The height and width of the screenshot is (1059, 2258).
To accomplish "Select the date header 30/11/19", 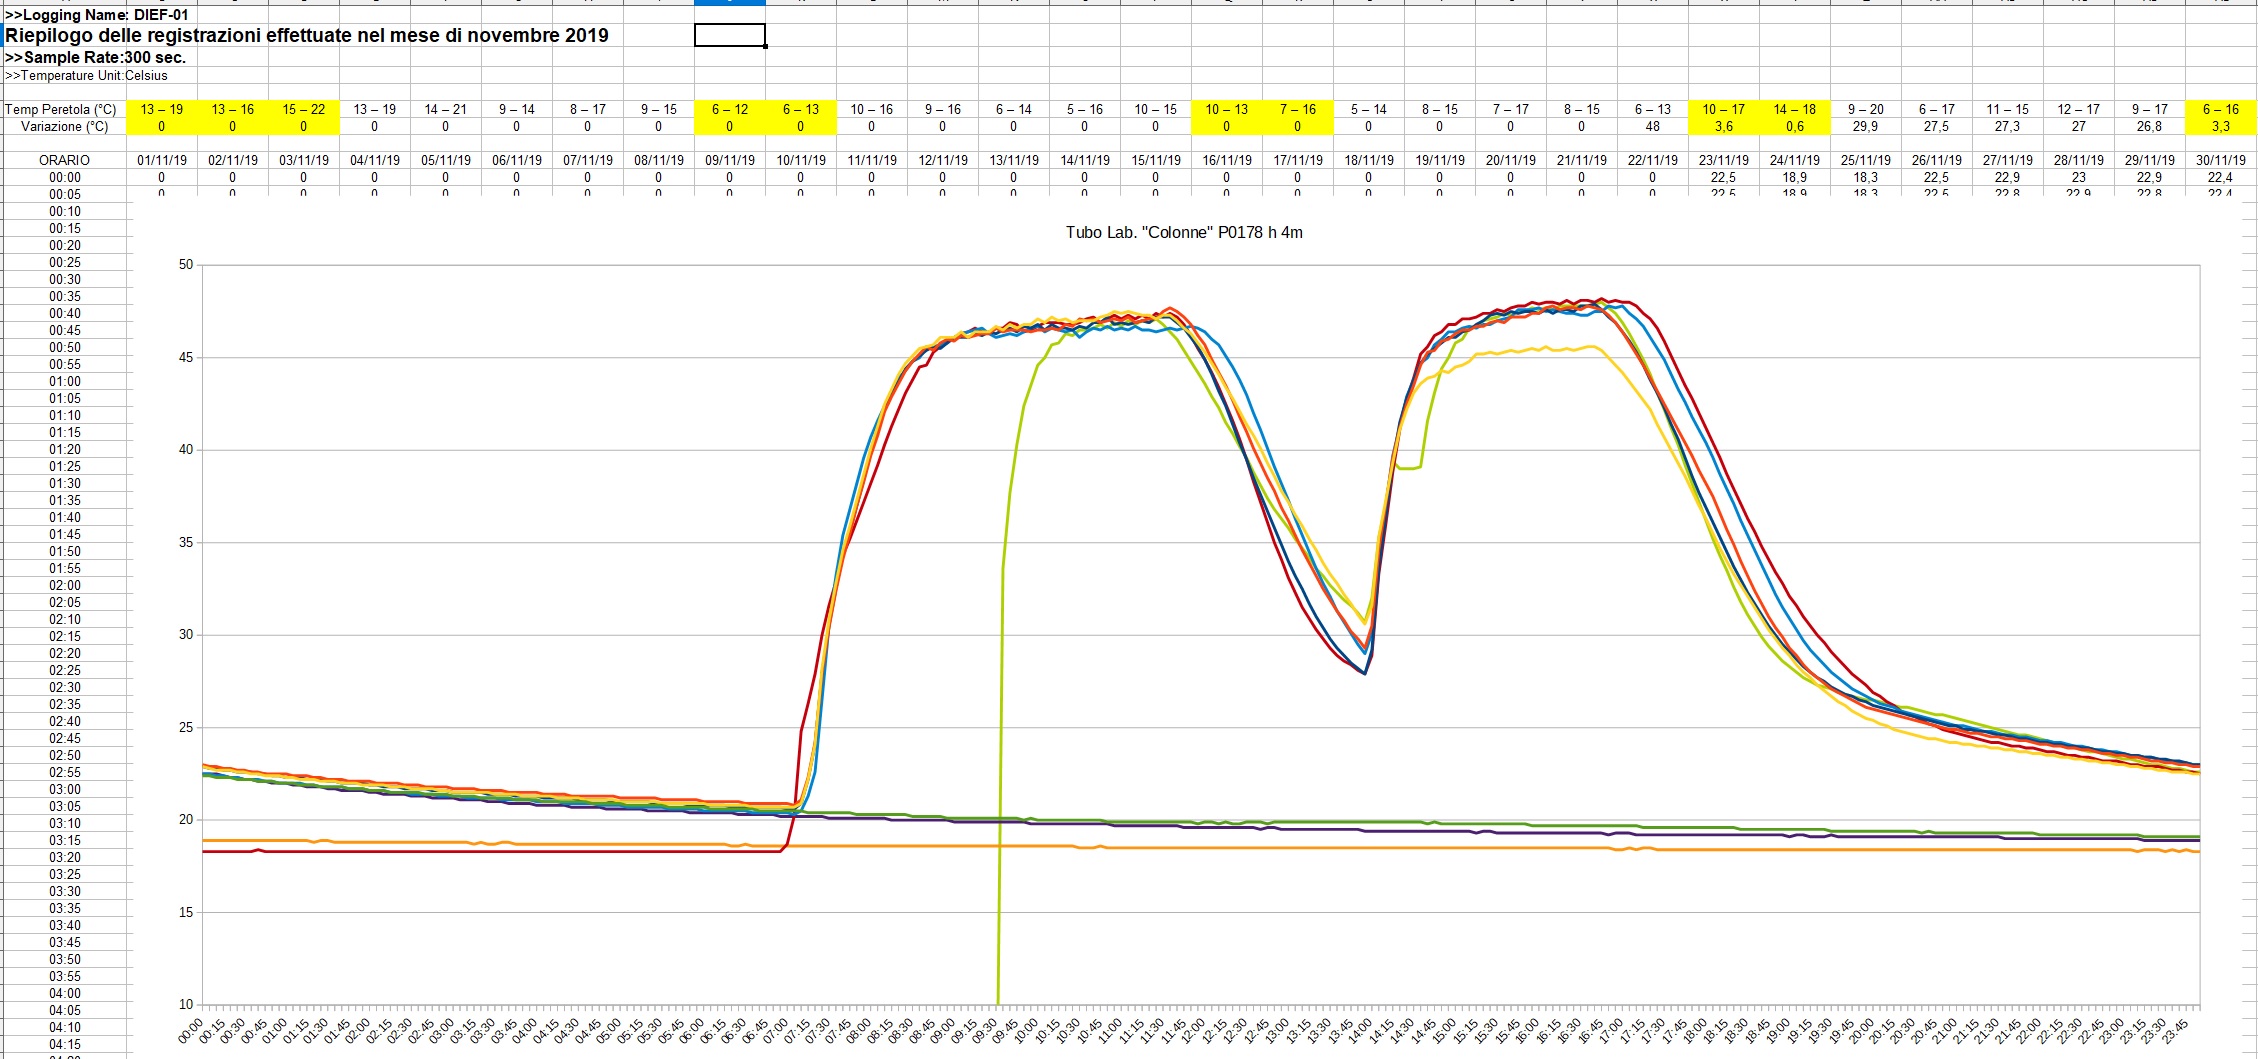I will coord(2220,160).
